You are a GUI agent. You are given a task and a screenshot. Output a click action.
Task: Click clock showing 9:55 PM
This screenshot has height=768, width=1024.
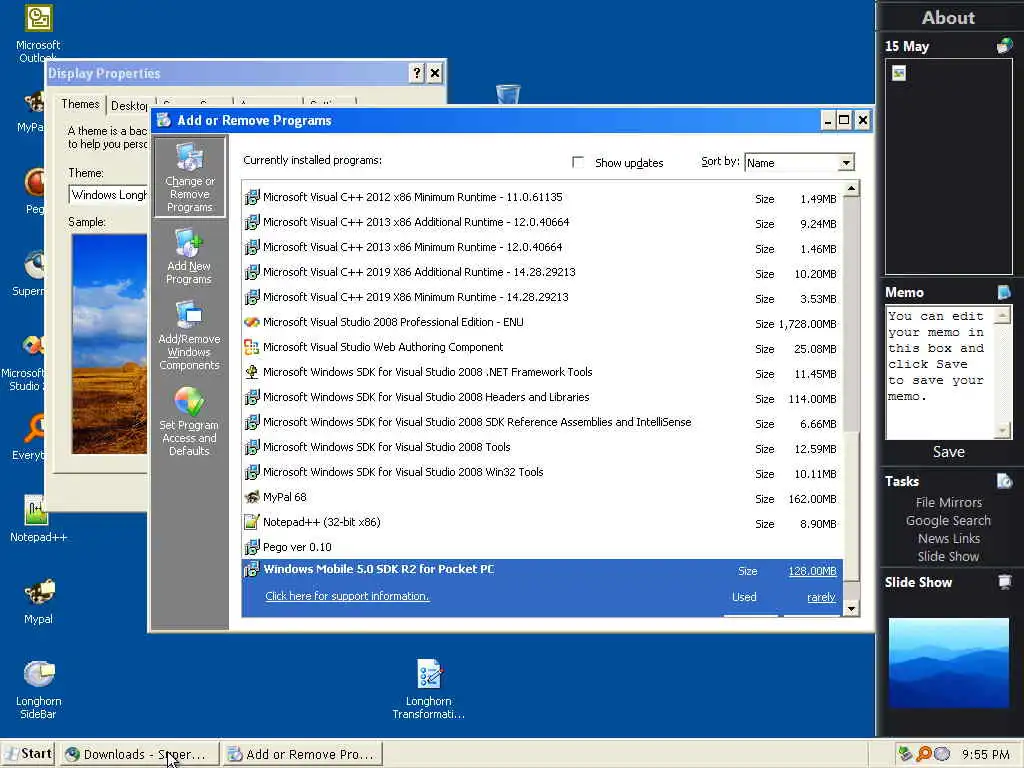tap(985, 755)
